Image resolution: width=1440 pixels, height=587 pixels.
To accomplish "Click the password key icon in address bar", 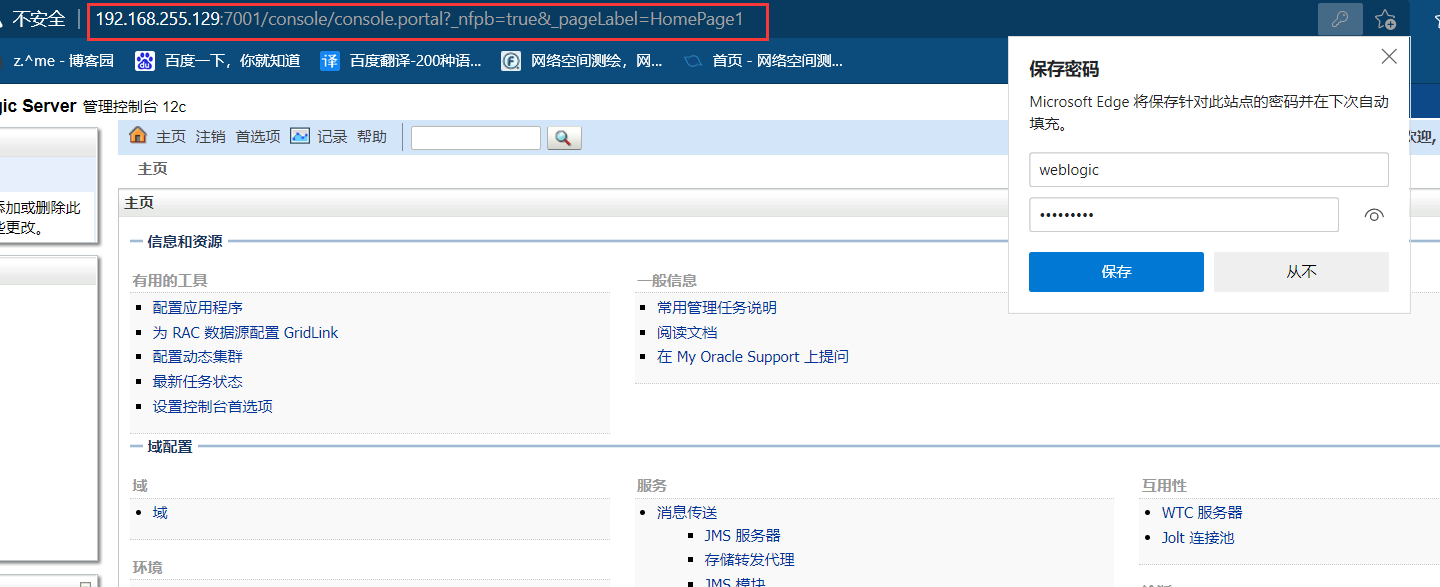I will (x=1341, y=18).
